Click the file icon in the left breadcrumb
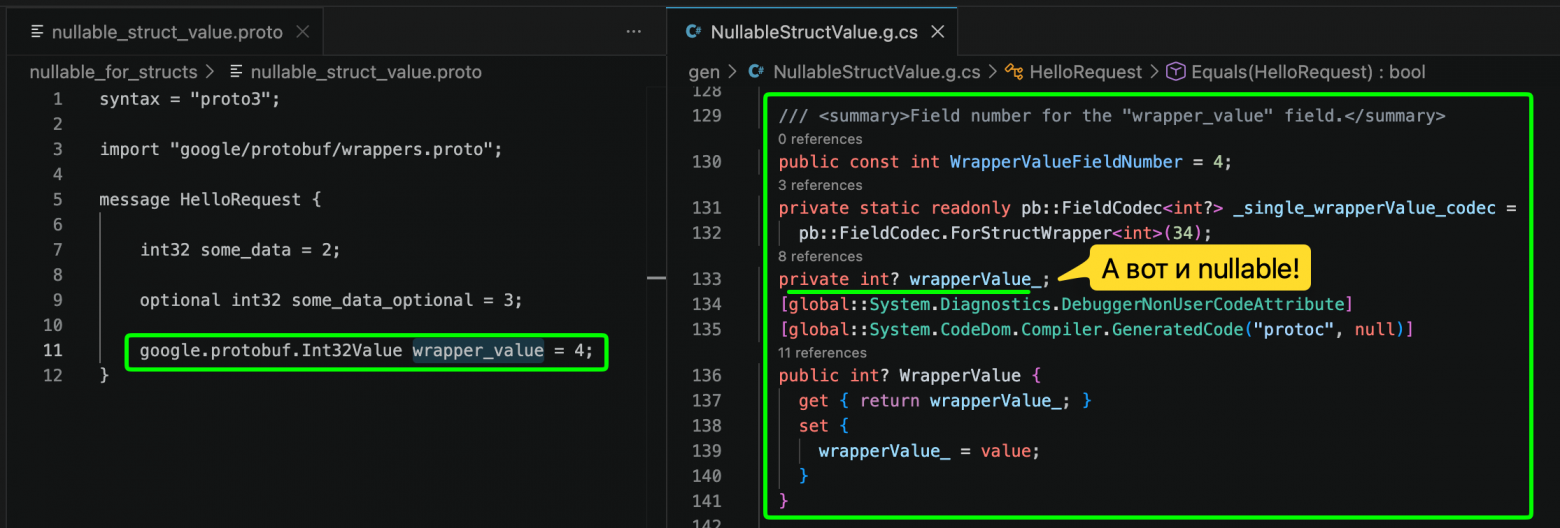Screen dimensions: 1560x528 (237, 72)
